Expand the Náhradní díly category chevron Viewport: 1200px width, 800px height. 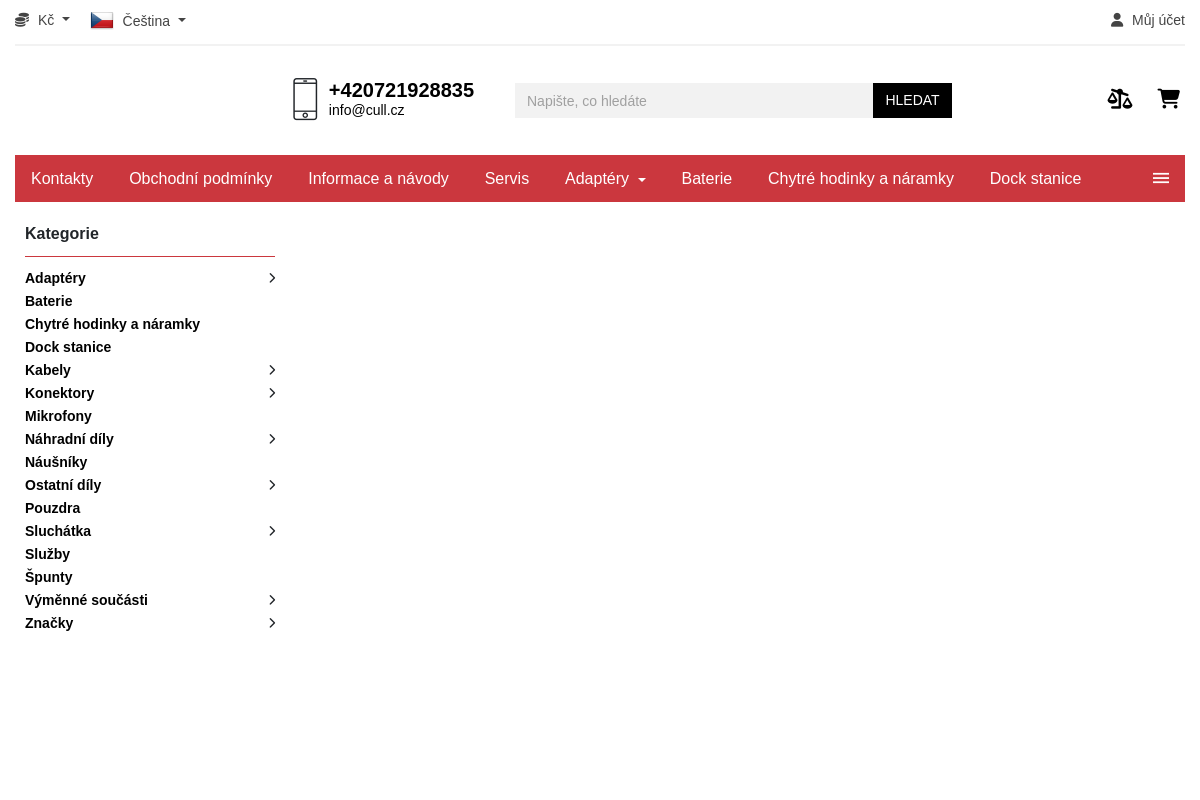[272, 439]
